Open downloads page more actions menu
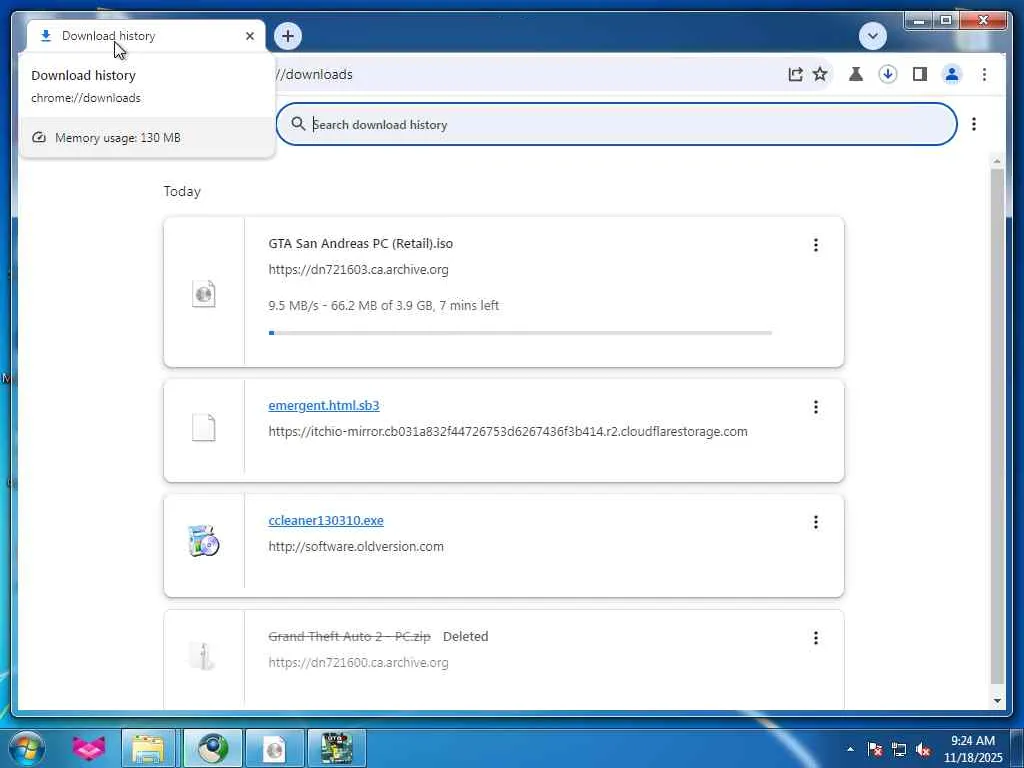 click(974, 124)
